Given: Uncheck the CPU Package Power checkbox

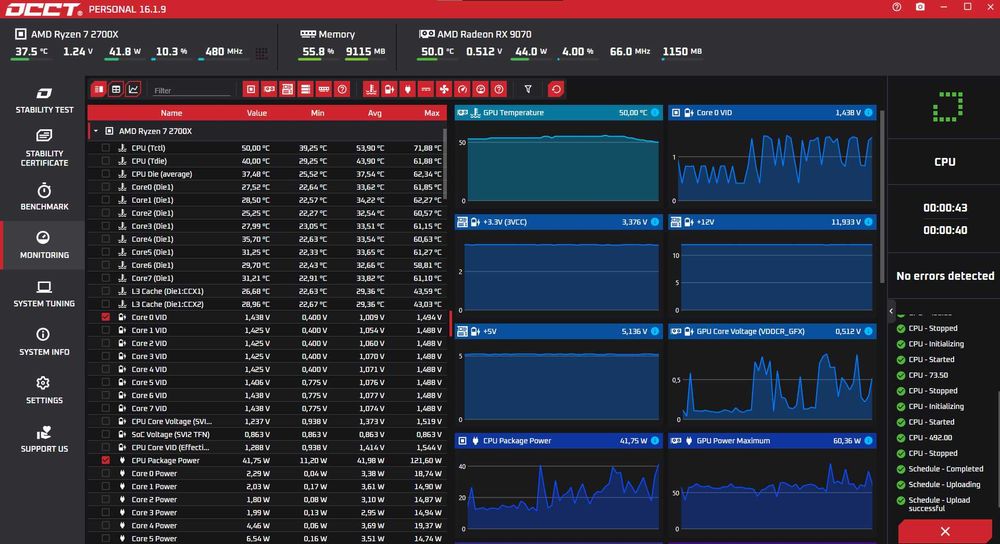Looking at the screenshot, I should tap(105, 460).
